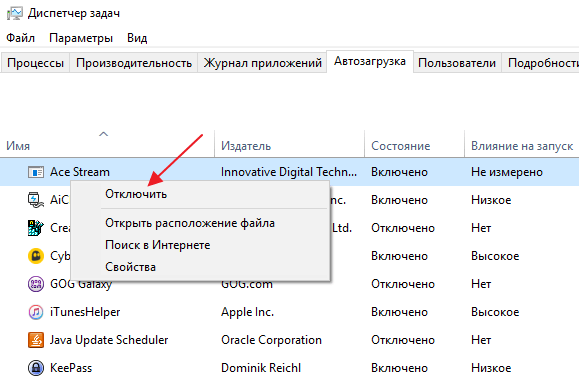Screen dimensions: 579x384
Task: Click the sort arrow above Имя
Action: click(x=104, y=134)
